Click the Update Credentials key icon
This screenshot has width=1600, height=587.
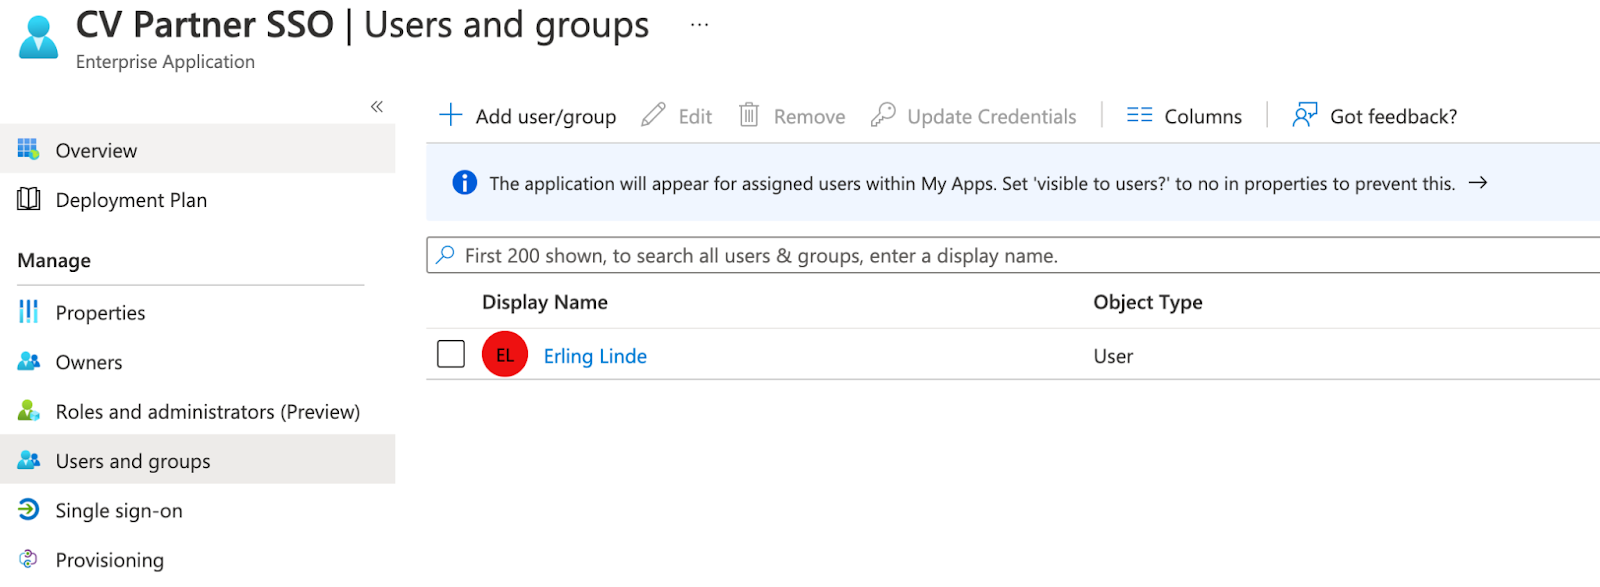(x=882, y=115)
